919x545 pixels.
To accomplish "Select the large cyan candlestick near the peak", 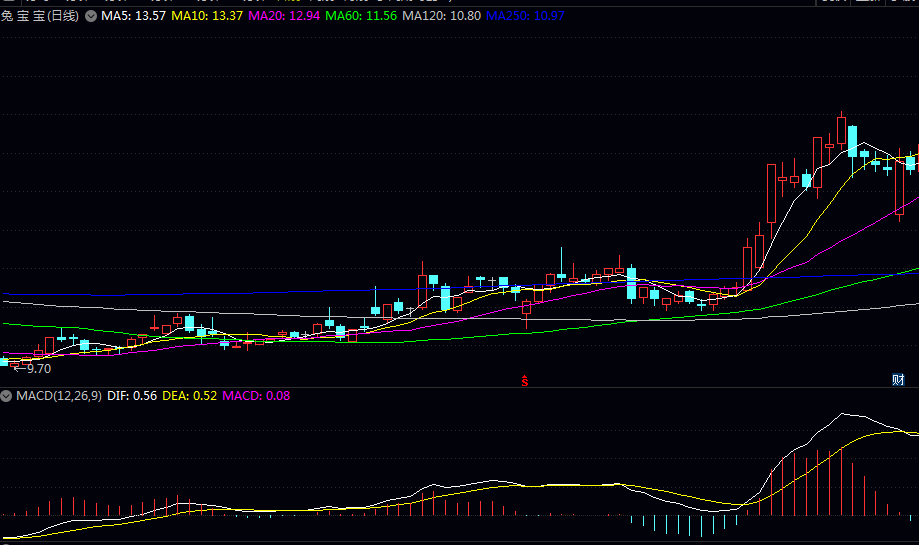I will click(852, 140).
